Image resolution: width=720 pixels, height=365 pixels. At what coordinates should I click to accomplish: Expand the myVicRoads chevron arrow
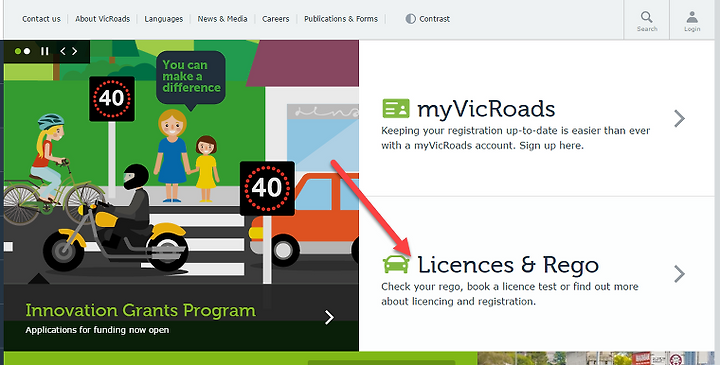[679, 118]
